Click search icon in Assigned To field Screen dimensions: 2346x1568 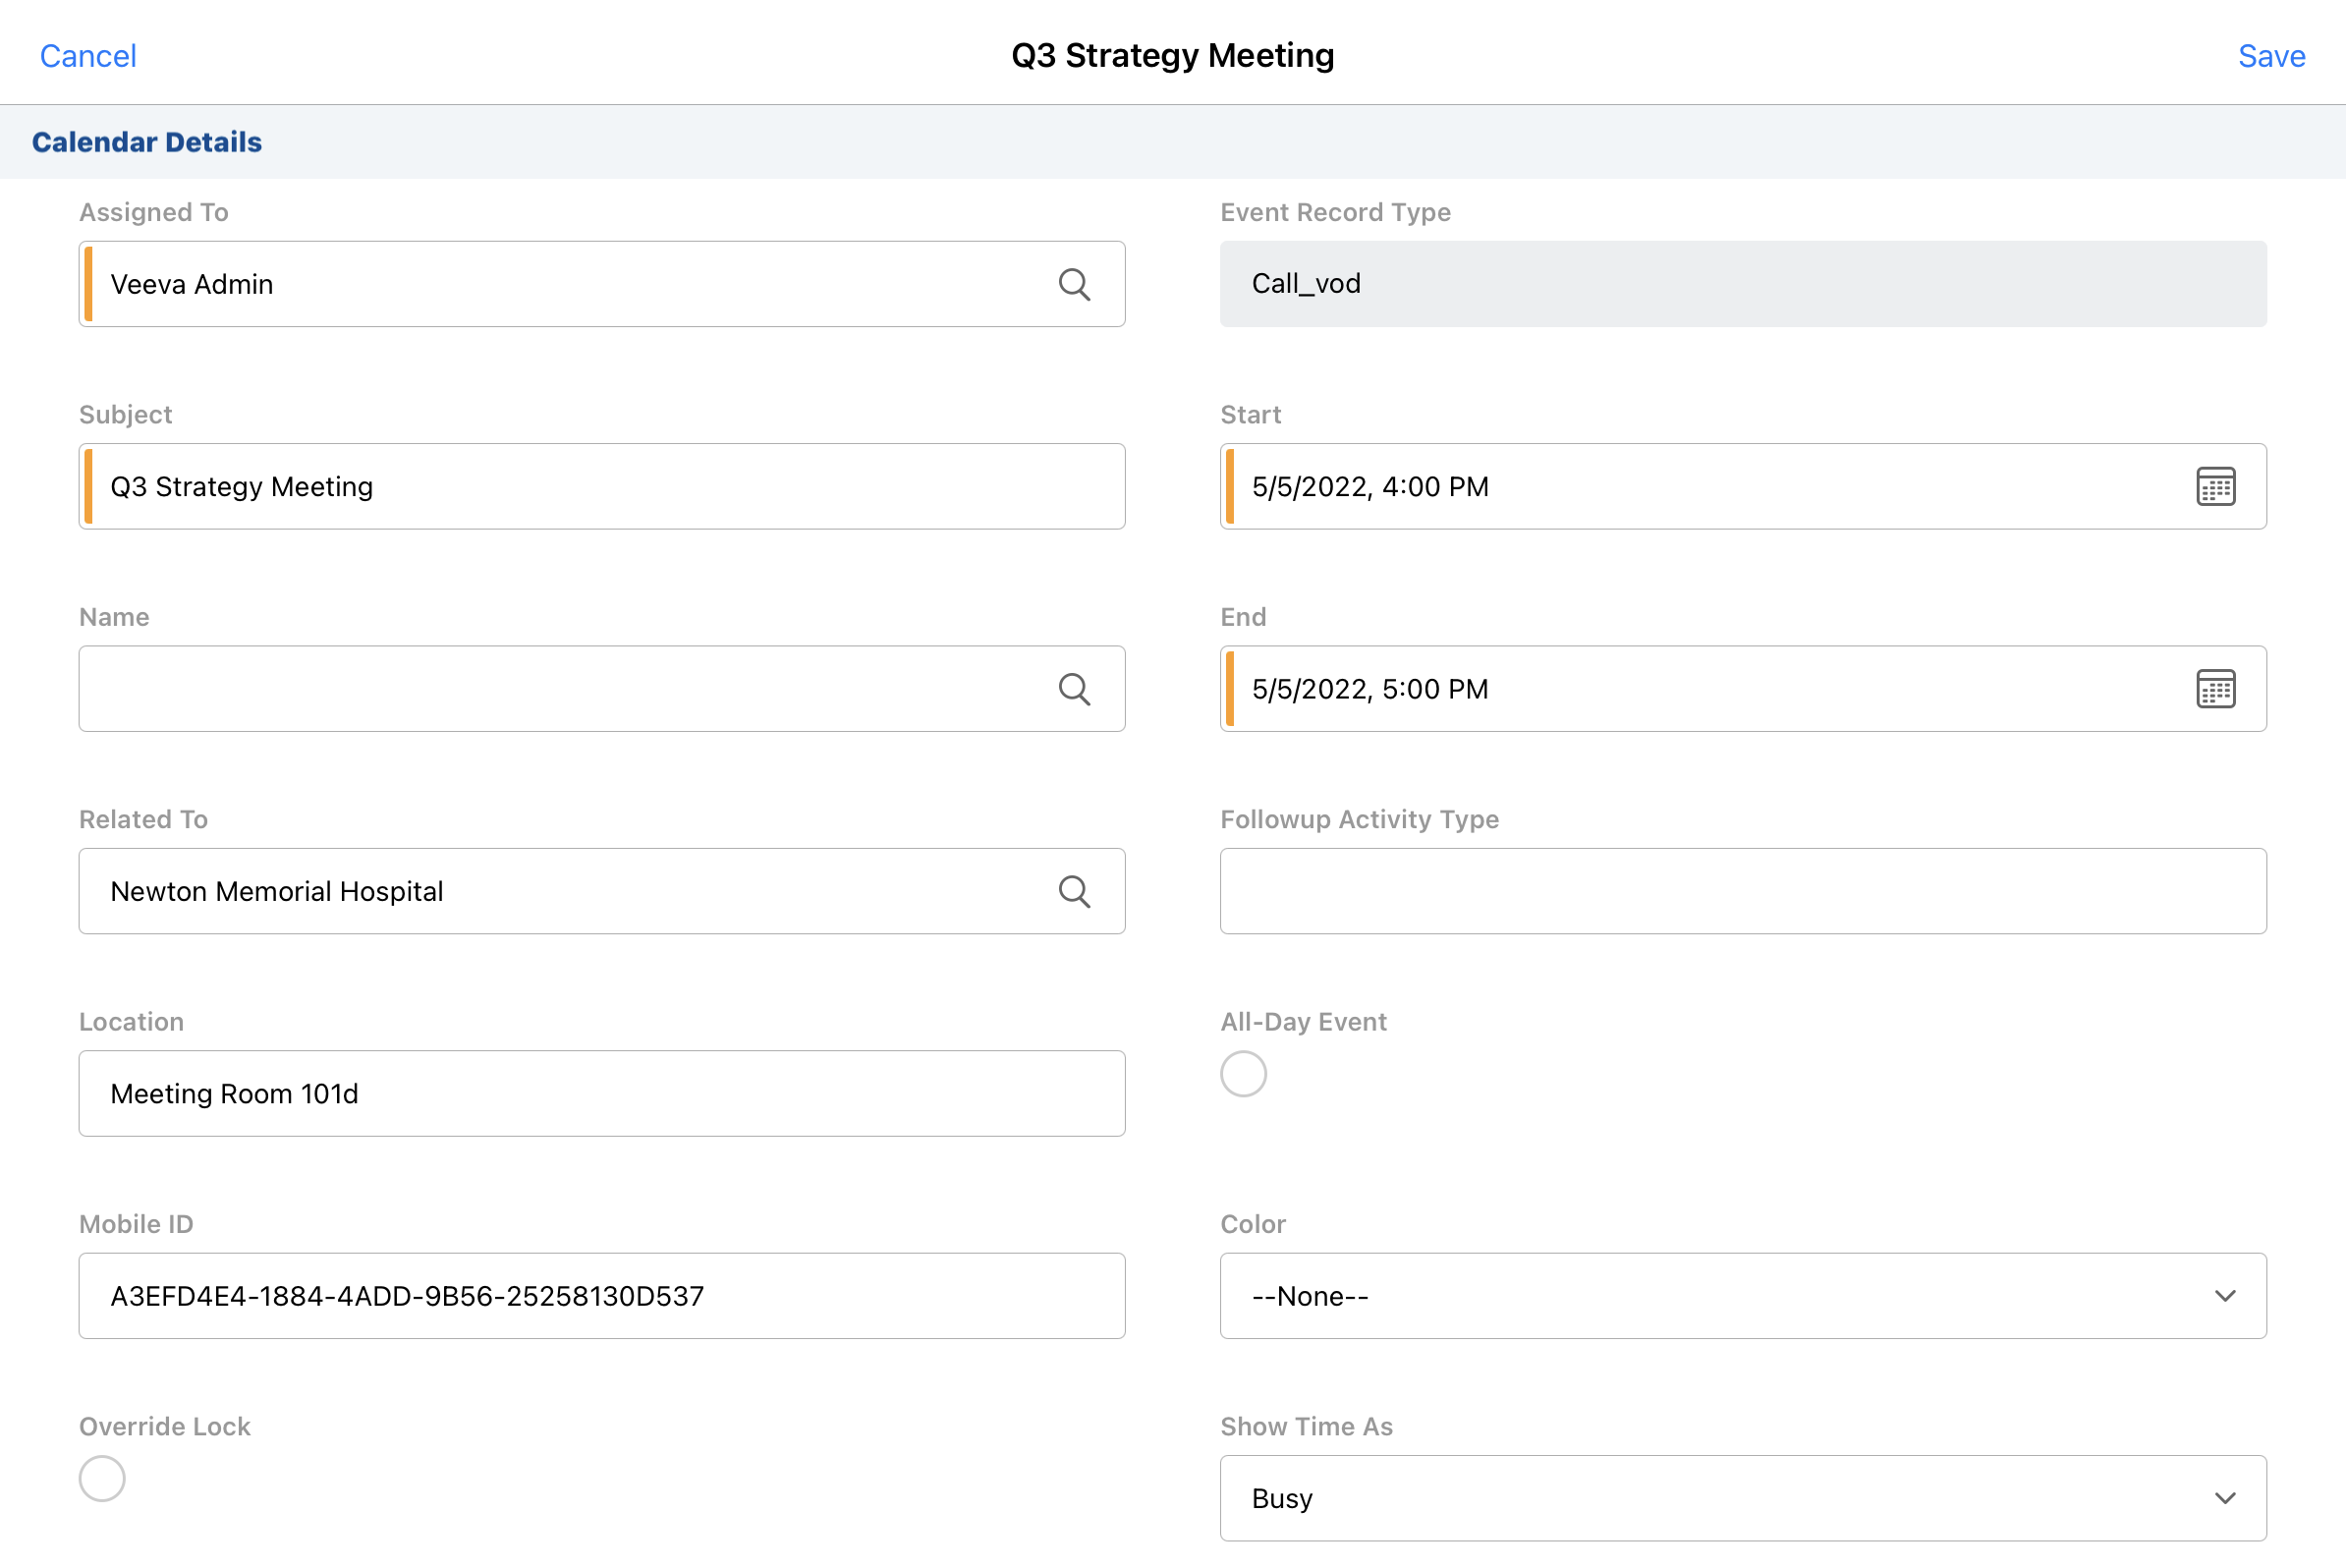(x=1074, y=284)
